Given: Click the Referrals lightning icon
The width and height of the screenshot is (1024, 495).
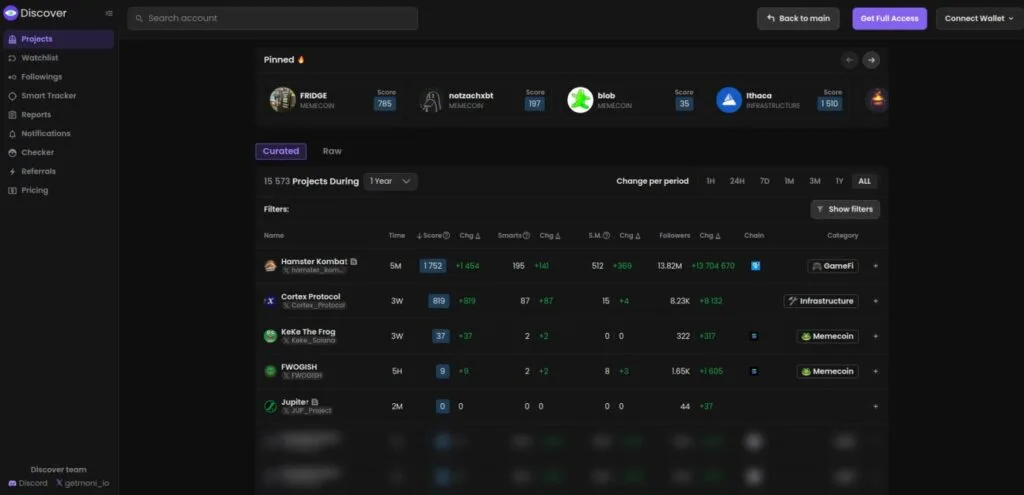Looking at the screenshot, I should click(x=12, y=172).
